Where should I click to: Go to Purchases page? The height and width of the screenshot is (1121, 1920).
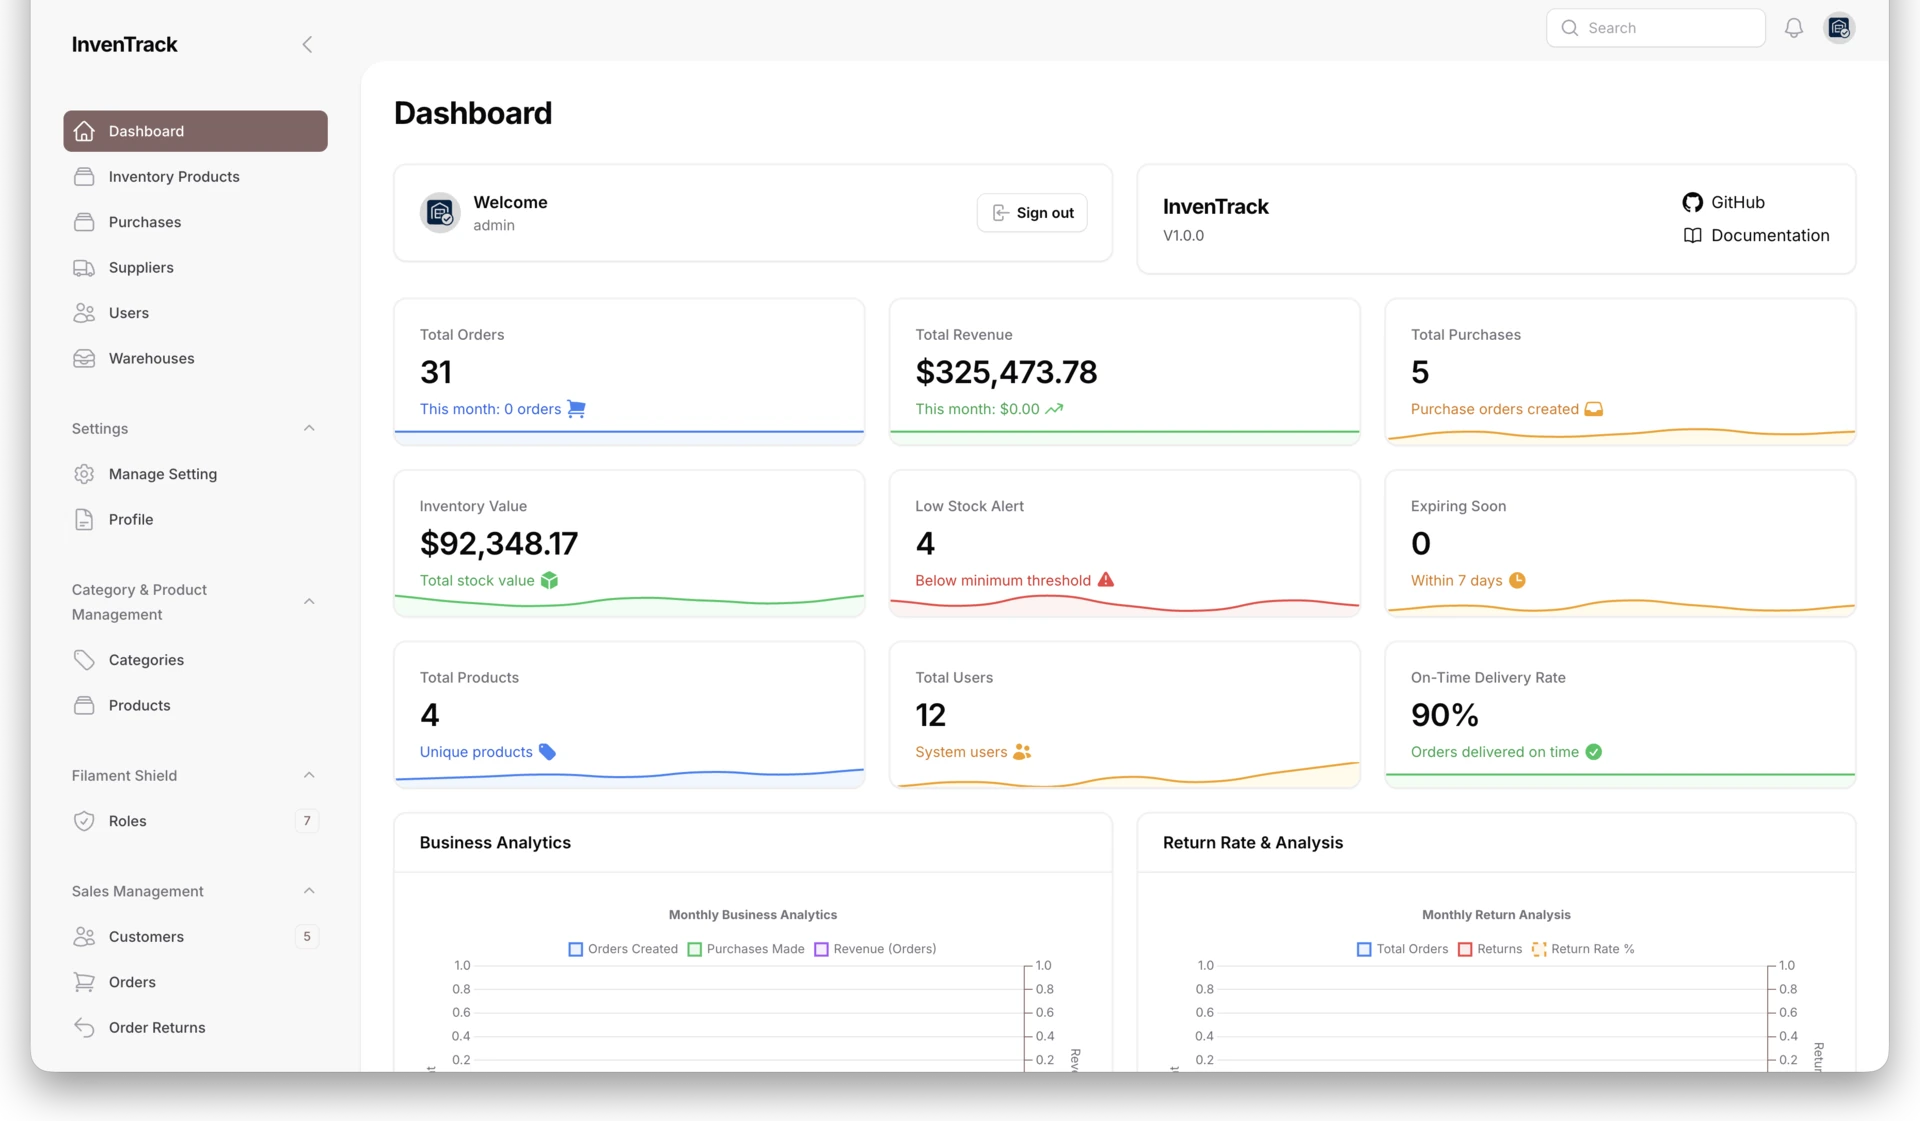coord(195,222)
